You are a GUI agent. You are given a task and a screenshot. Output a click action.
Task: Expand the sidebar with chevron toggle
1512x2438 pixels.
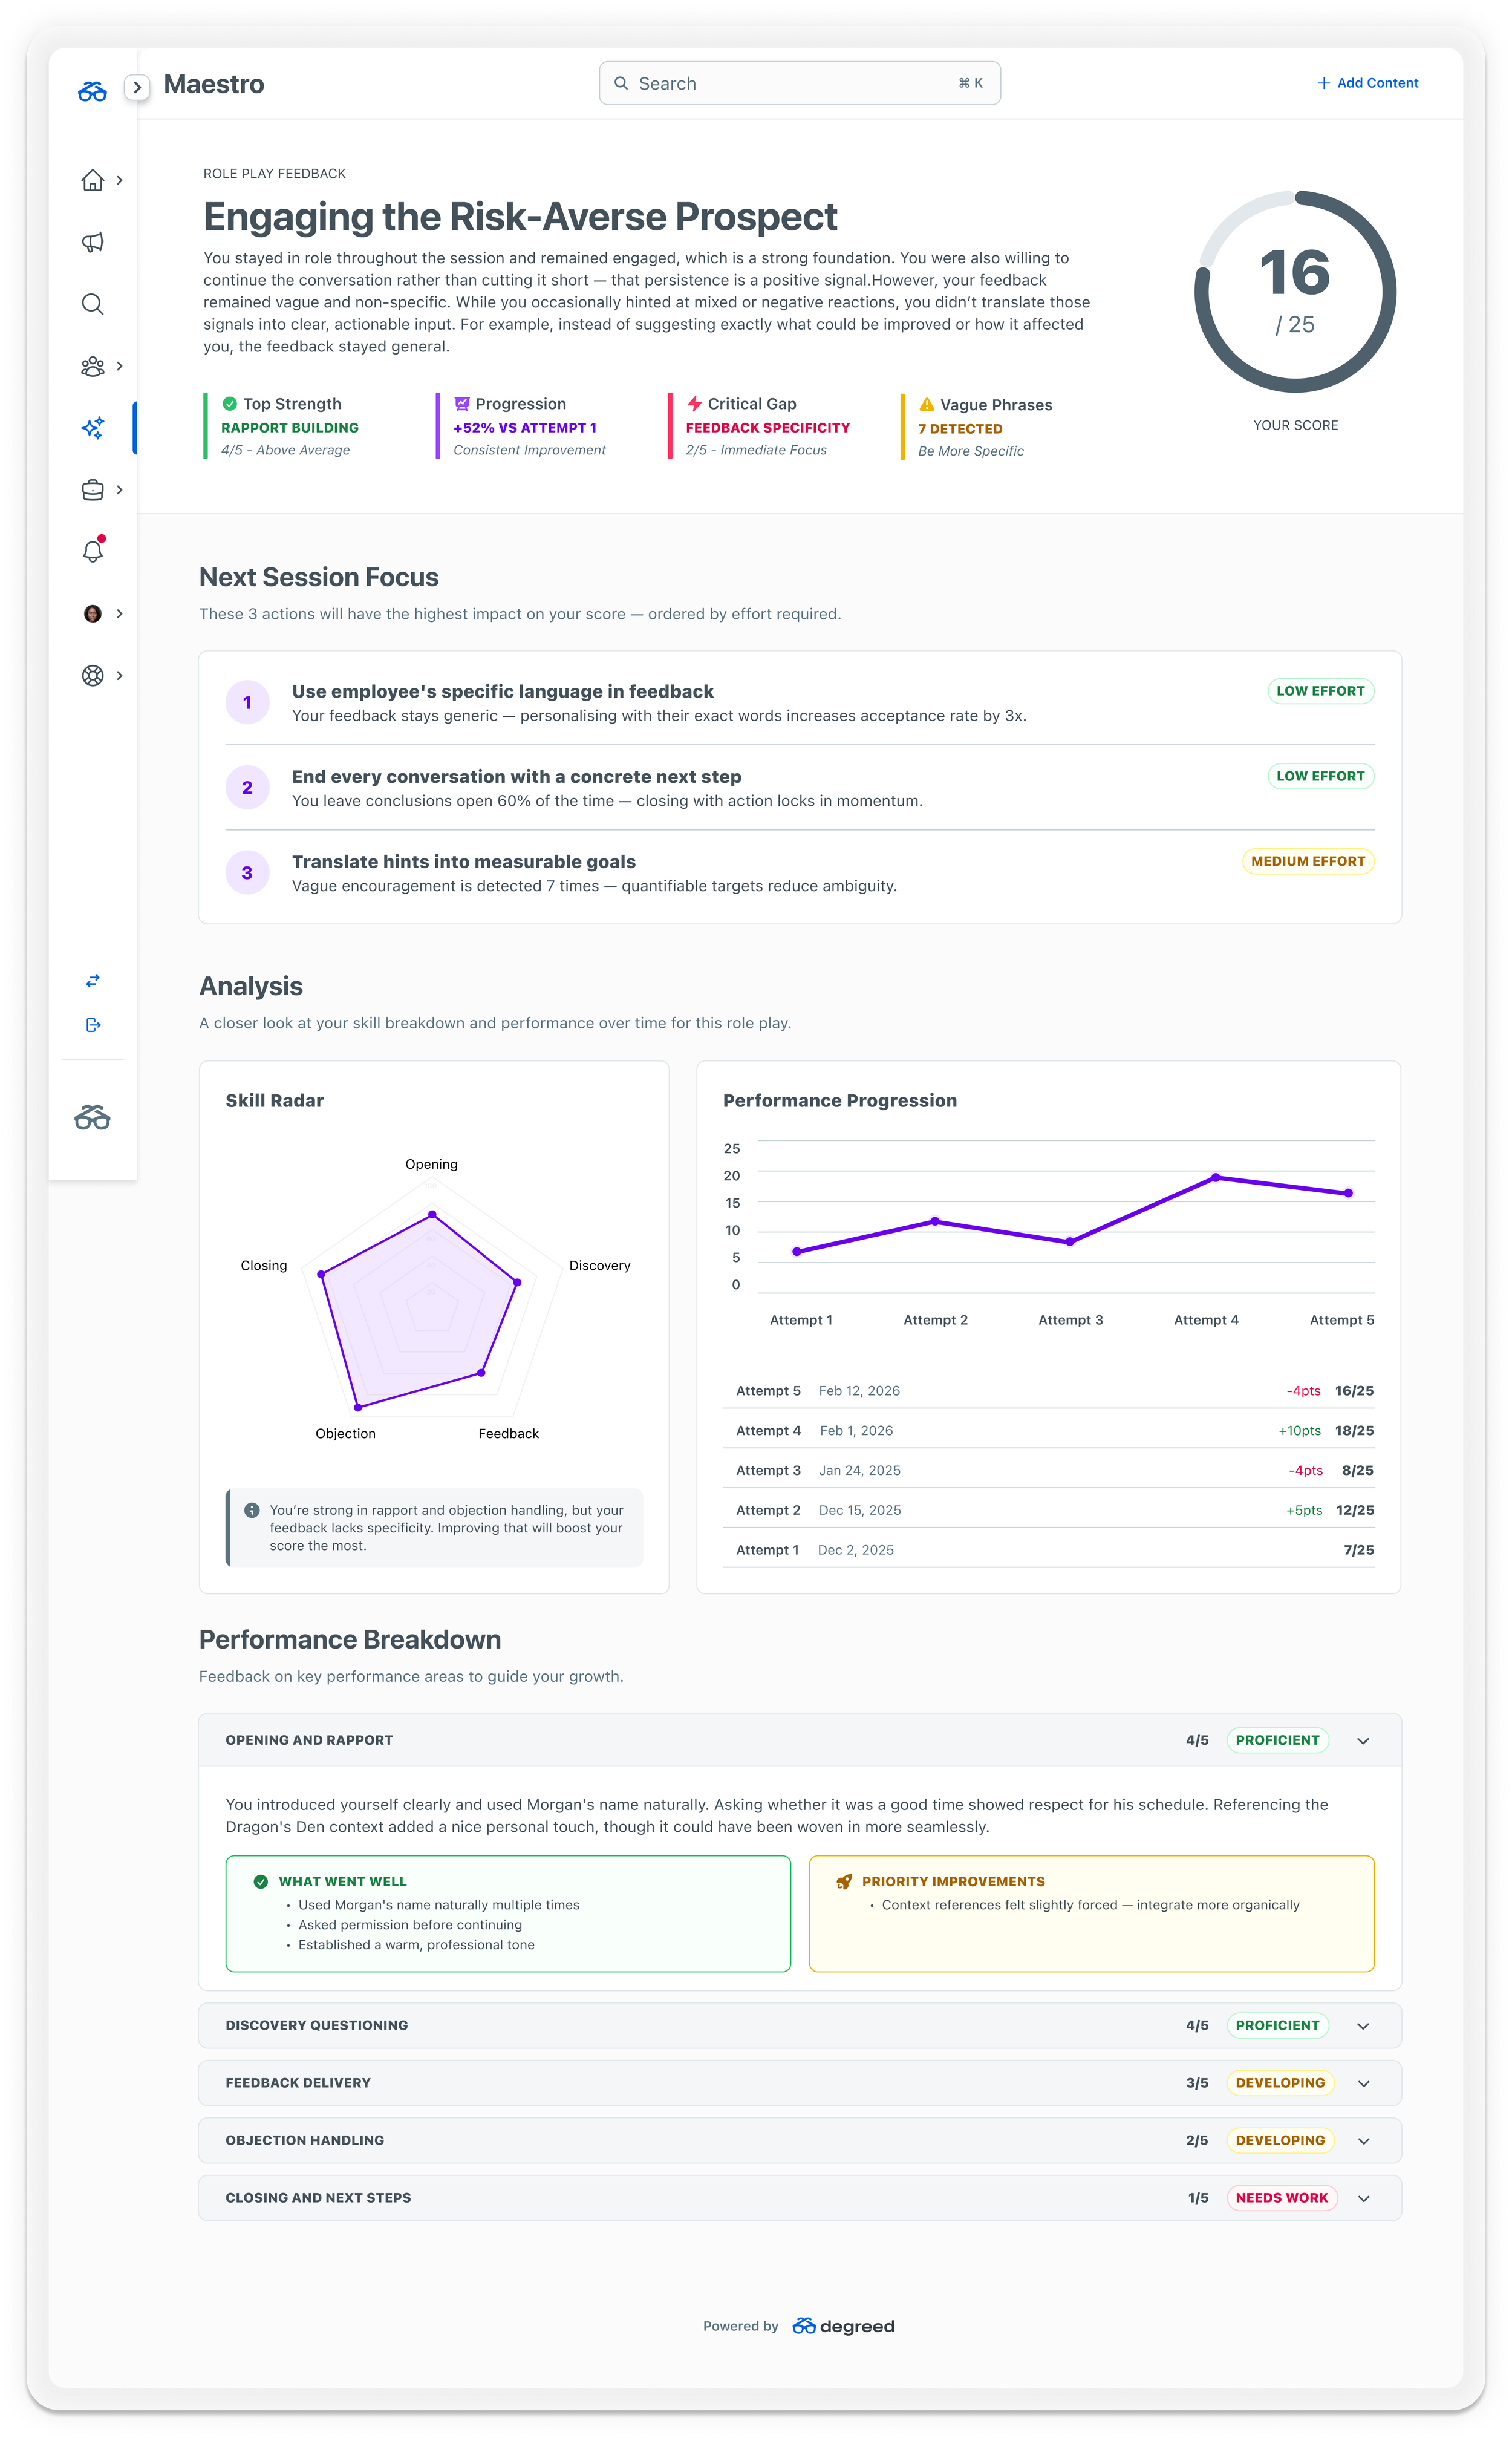coord(137,87)
